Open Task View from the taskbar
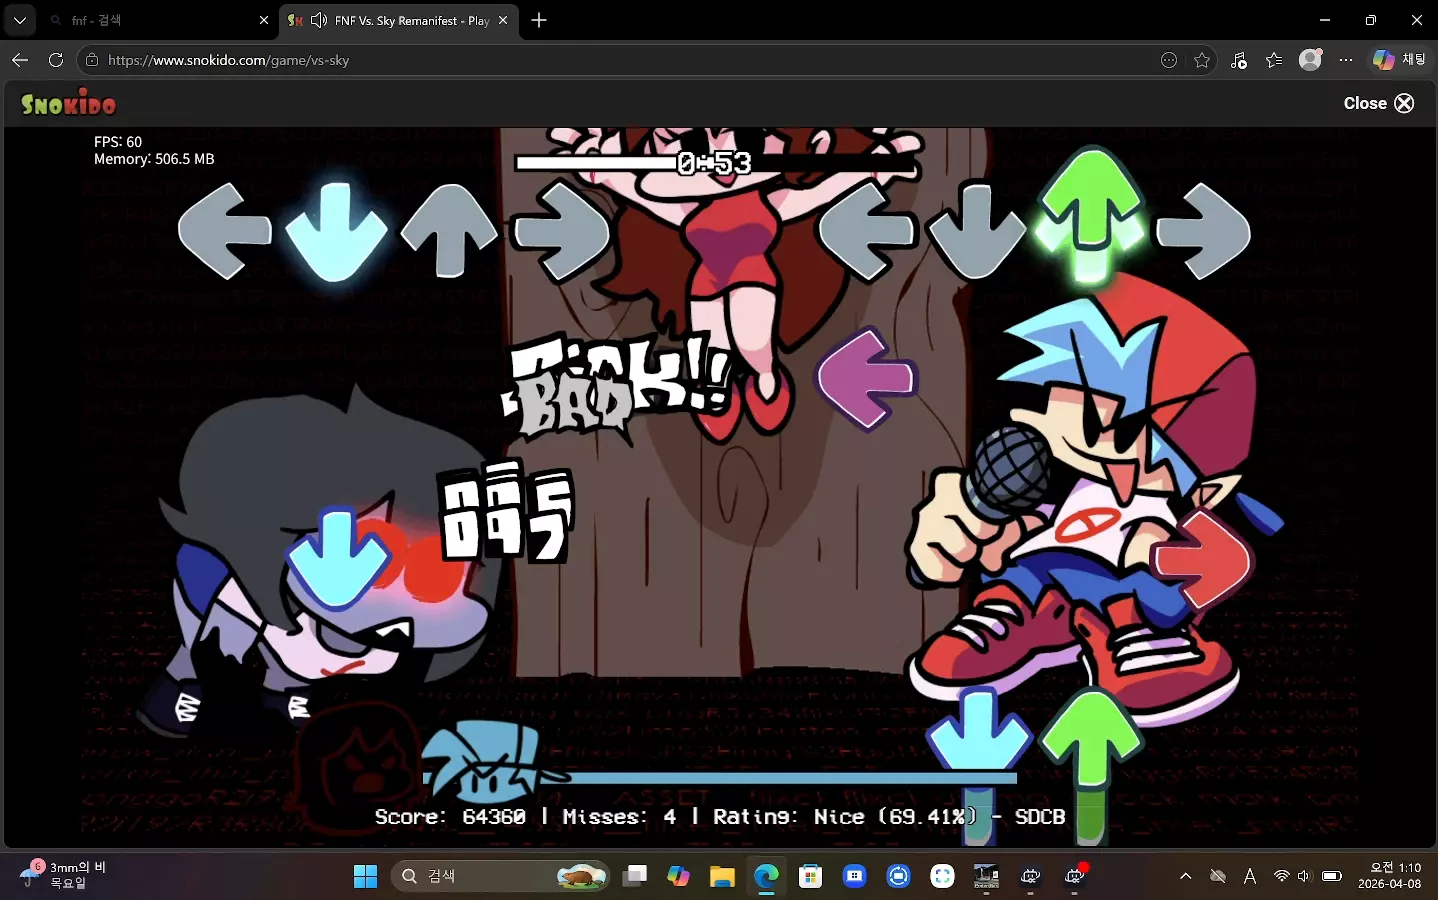The image size is (1438, 900). pyautogui.click(x=635, y=877)
